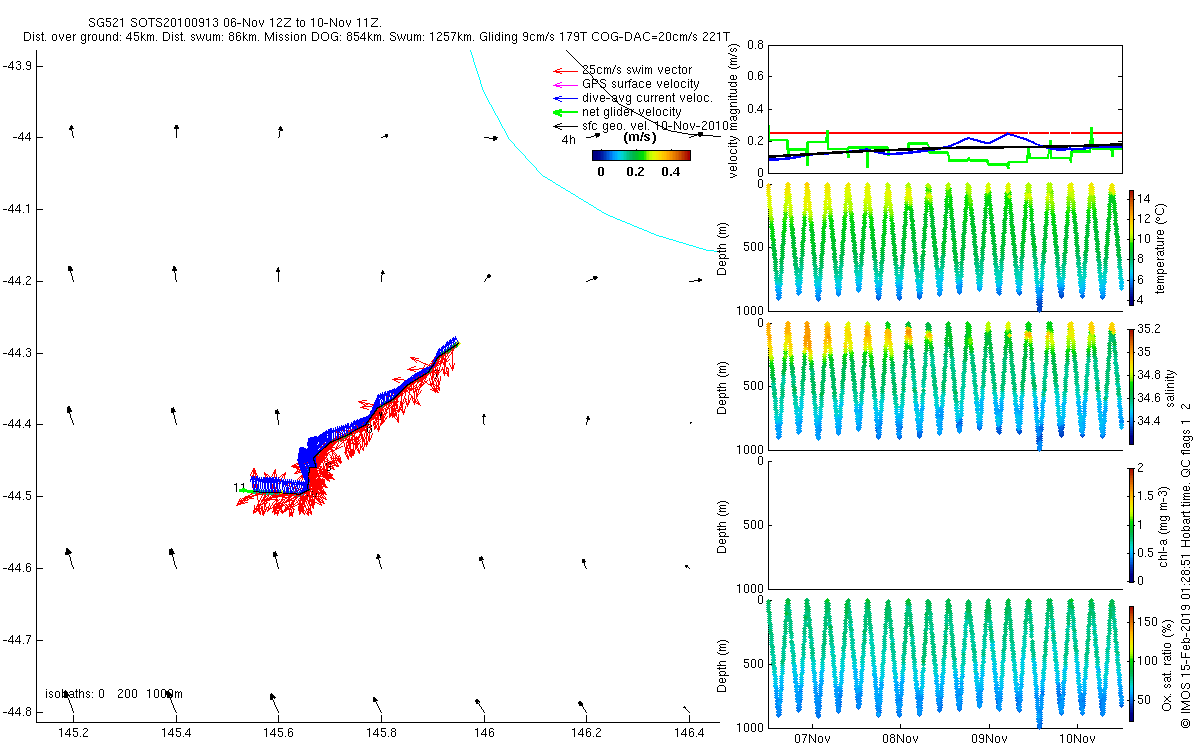The image size is (1200, 750).
Task: Click the 07Nov time axis label
Action: (x=811, y=739)
